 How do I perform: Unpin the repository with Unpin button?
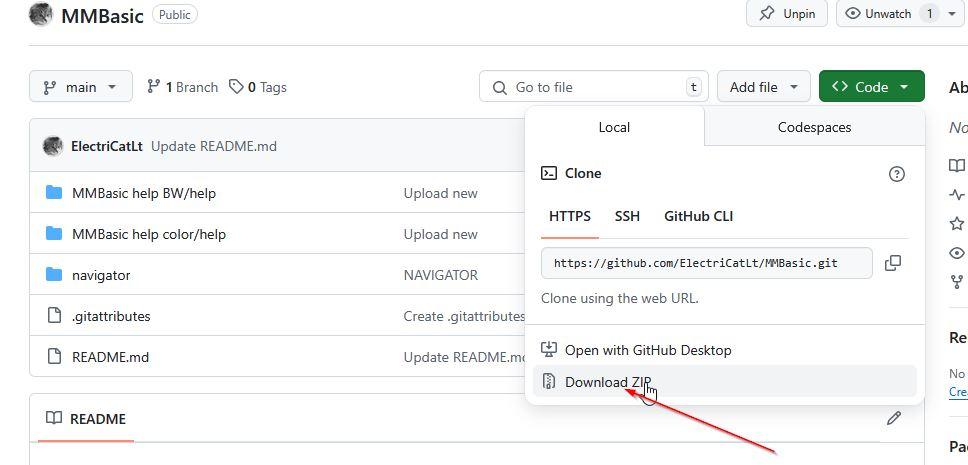pyautogui.click(x=788, y=14)
